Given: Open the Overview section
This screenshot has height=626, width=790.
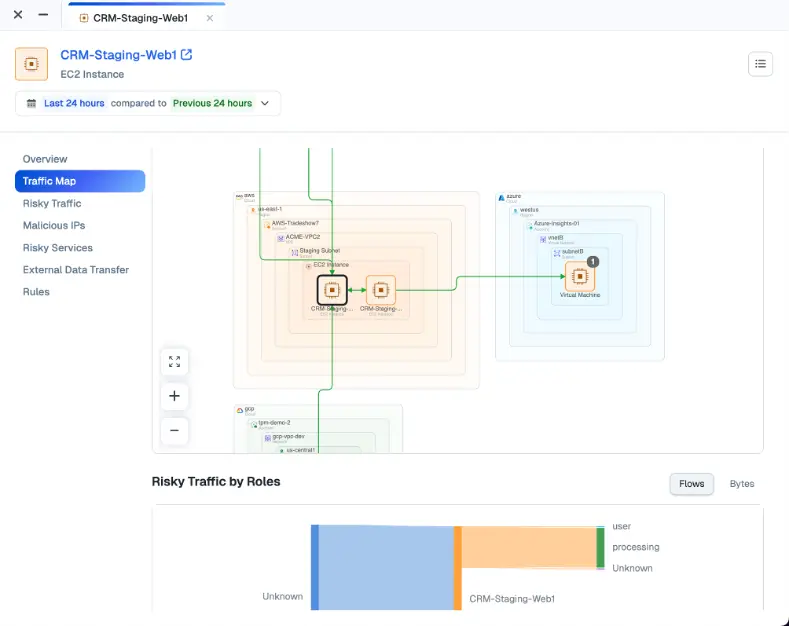Looking at the screenshot, I should [45, 159].
